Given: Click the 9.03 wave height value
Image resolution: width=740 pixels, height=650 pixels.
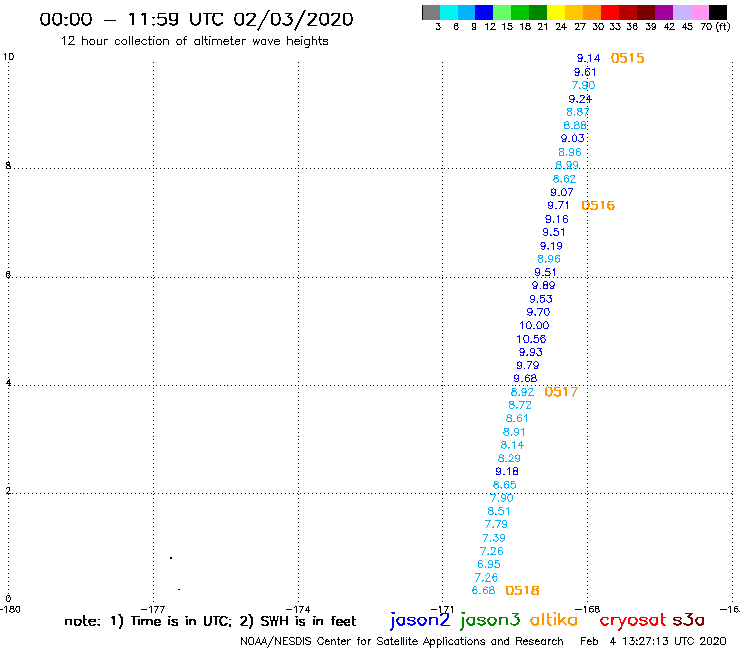Looking at the screenshot, I should [572, 139].
